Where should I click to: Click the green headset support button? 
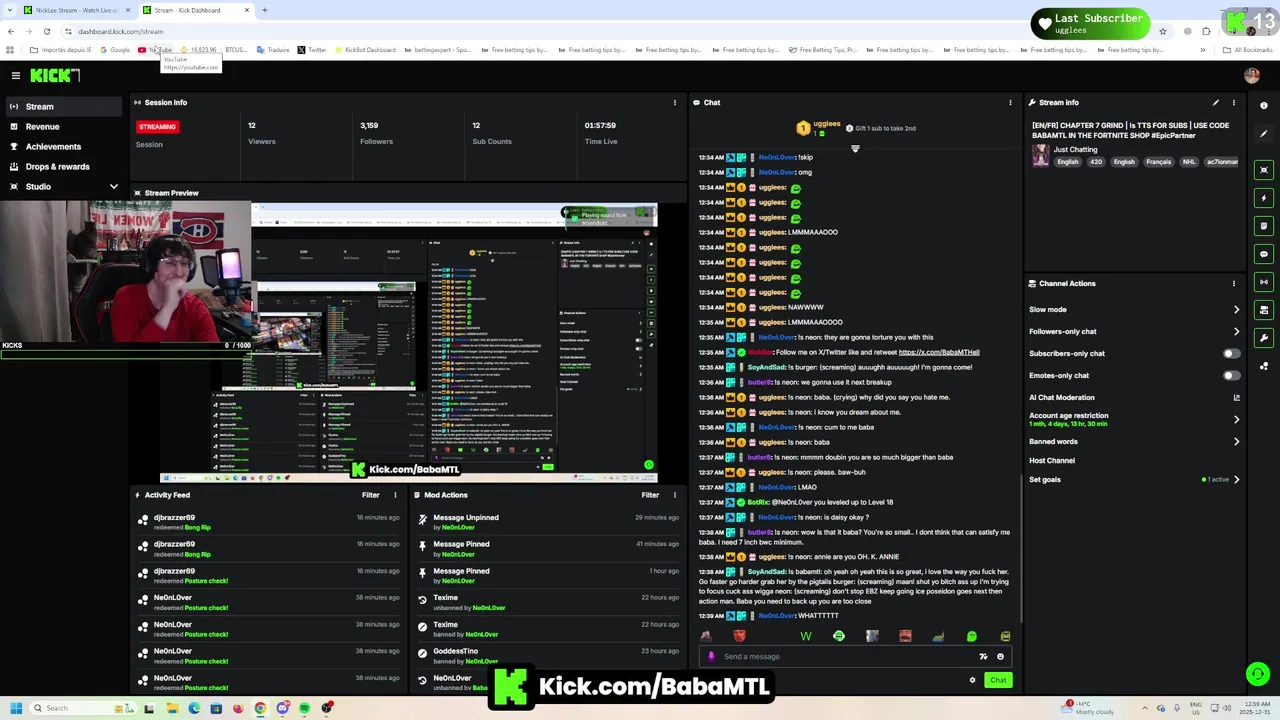[x=1257, y=675]
